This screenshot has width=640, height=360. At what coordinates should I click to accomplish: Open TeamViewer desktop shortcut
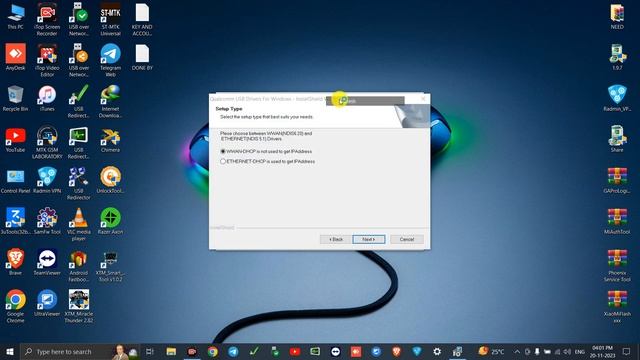[47, 262]
